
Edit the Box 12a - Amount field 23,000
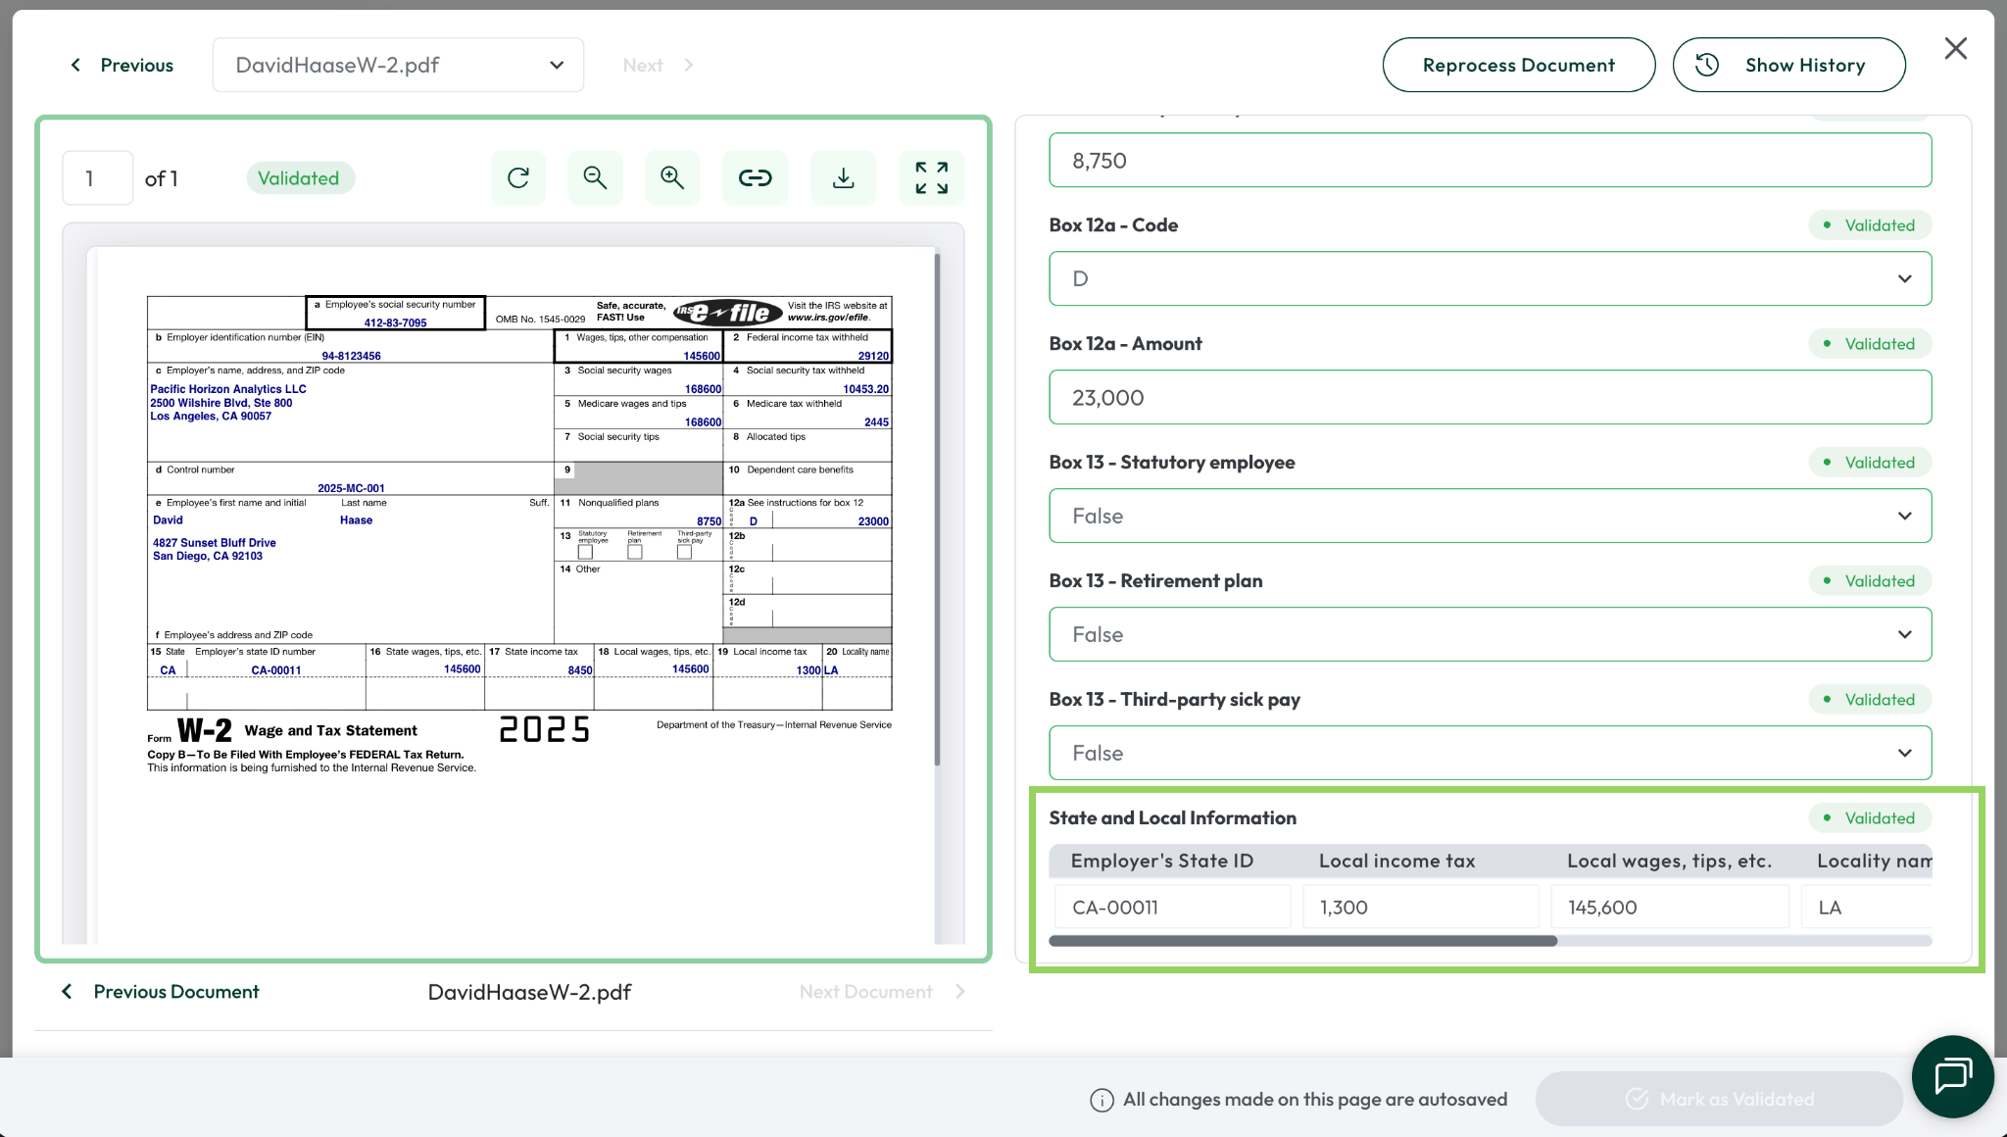pyautogui.click(x=1490, y=398)
